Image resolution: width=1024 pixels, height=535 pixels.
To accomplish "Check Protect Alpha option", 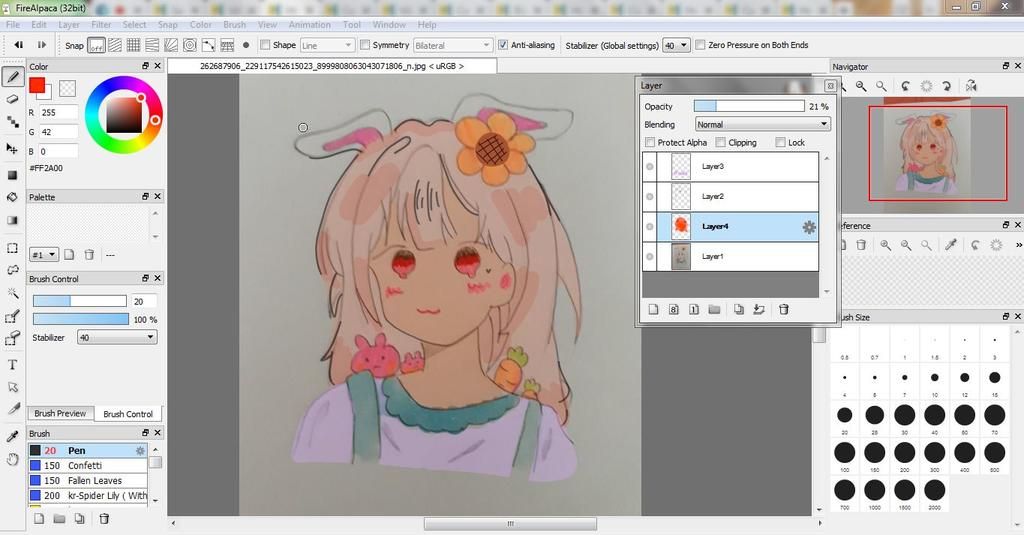I will 650,142.
